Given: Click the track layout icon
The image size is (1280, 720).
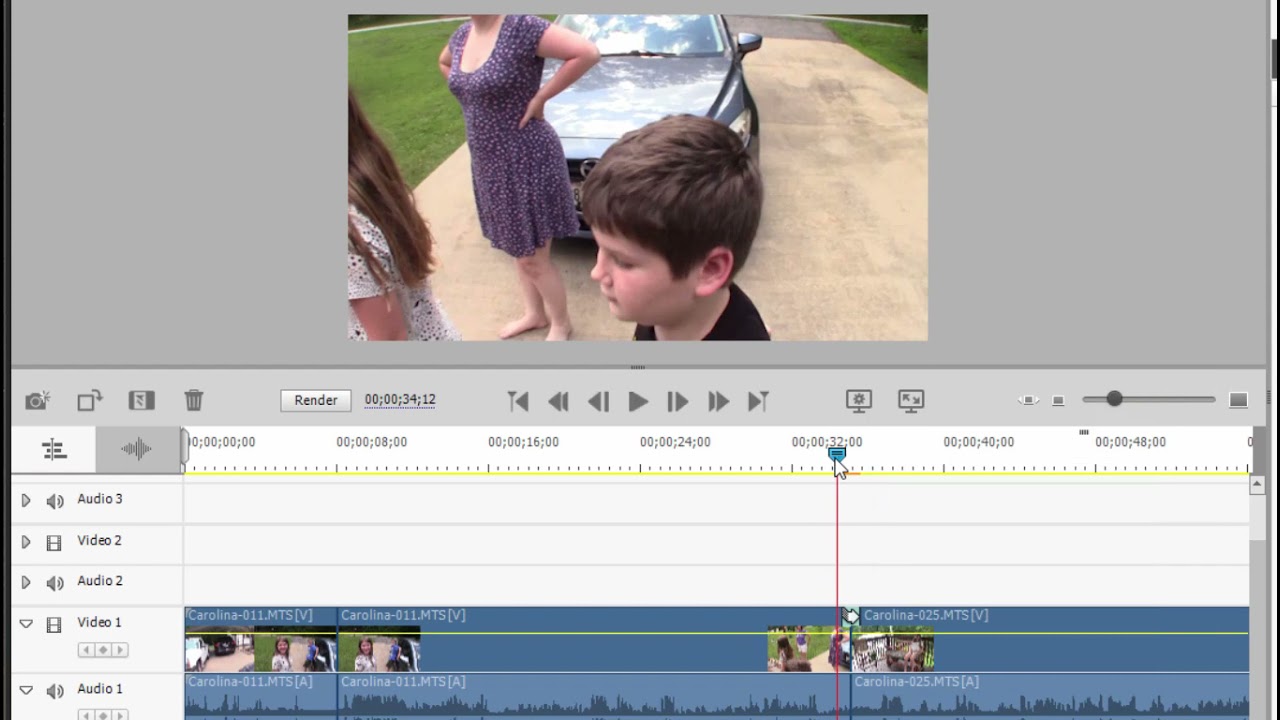Looking at the screenshot, I should coord(54,450).
